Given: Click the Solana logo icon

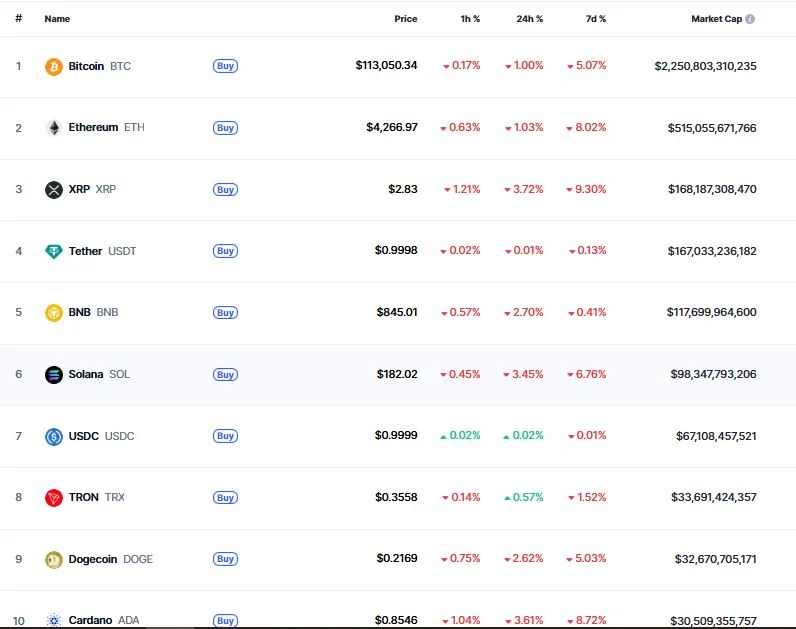Looking at the screenshot, I should click(54, 375).
